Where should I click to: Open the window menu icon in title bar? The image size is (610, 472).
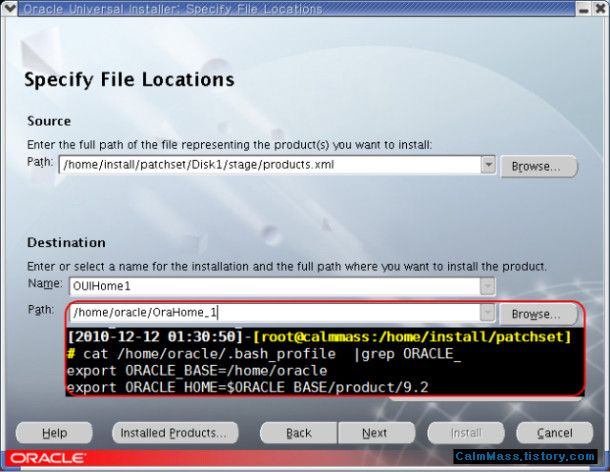(9, 8)
